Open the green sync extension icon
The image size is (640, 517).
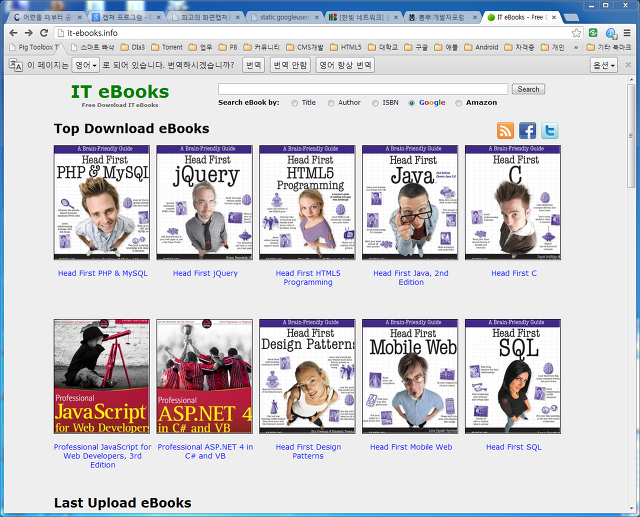point(593,33)
